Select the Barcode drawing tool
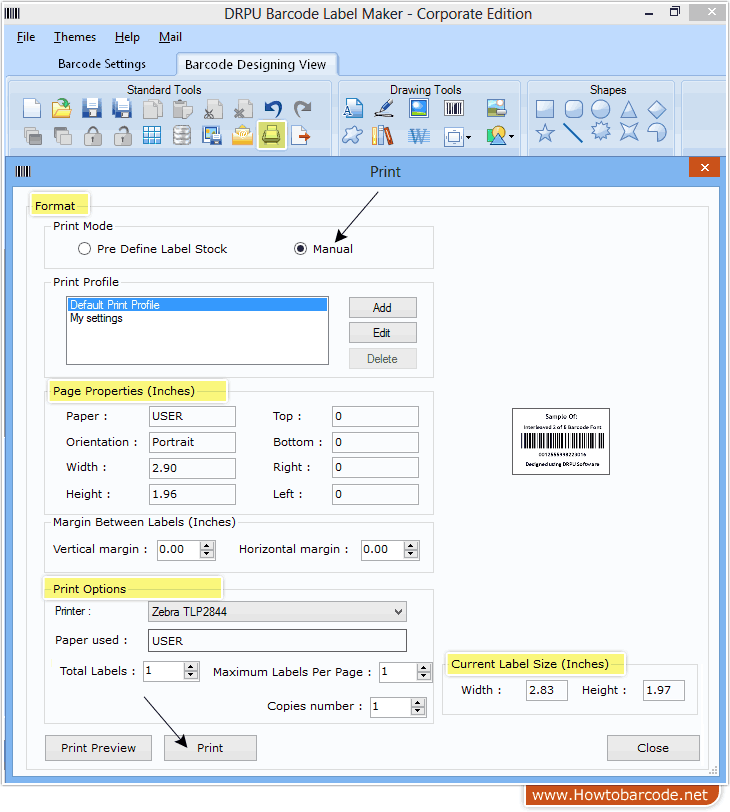This screenshot has height=812, width=730. pos(454,108)
